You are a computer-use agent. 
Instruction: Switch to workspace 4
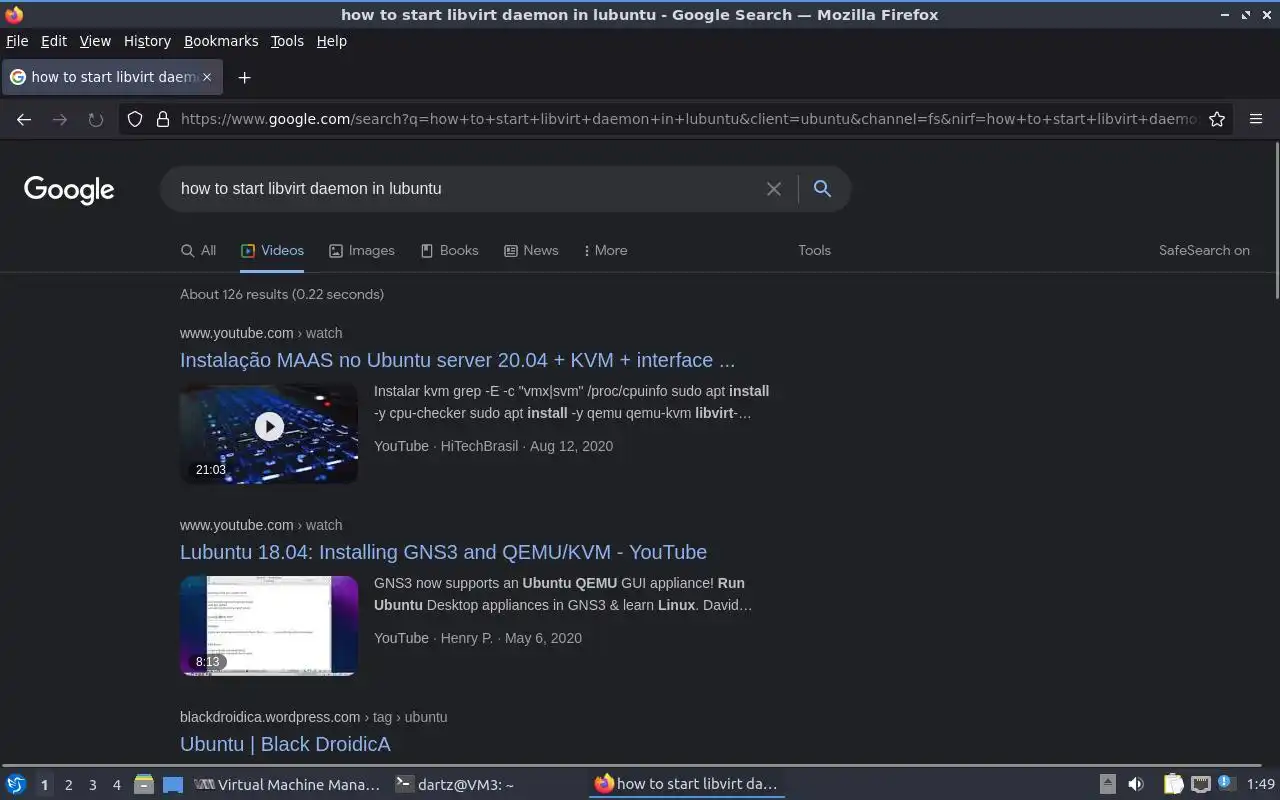click(x=117, y=785)
